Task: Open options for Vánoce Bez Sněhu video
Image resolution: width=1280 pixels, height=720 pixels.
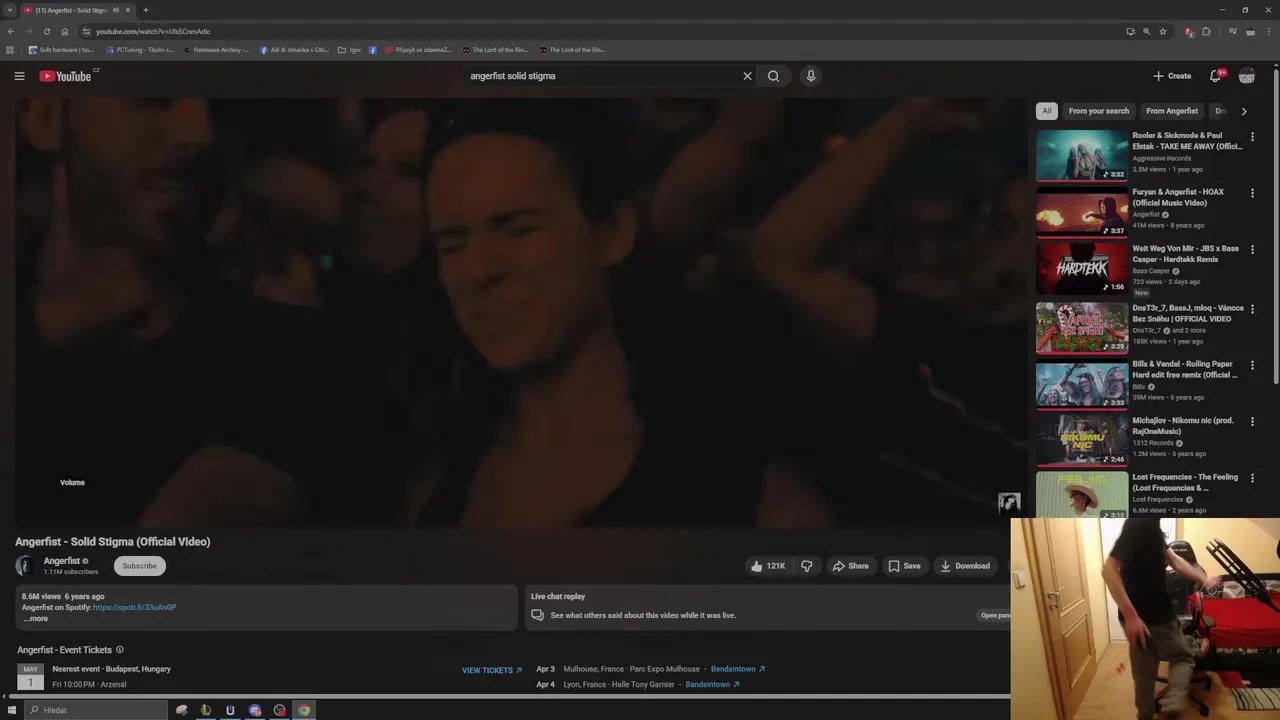Action: click(1252, 310)
